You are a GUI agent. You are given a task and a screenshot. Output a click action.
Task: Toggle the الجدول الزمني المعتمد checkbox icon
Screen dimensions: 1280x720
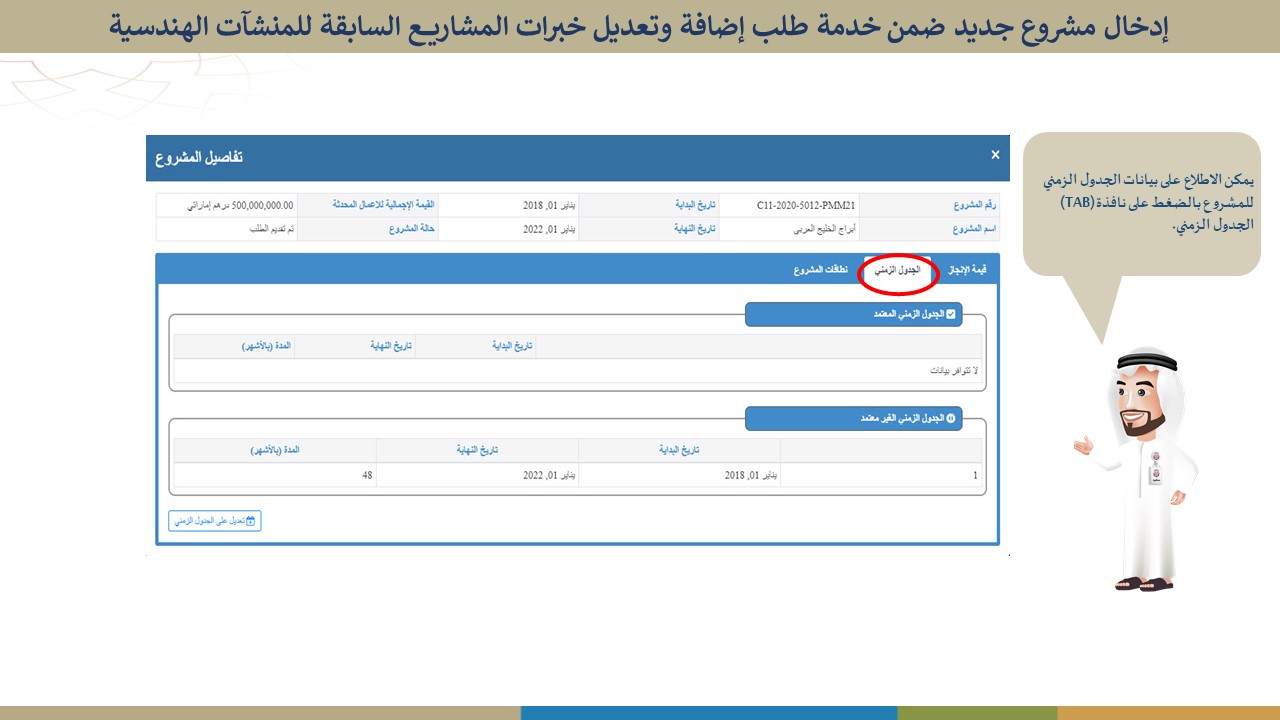951,315
